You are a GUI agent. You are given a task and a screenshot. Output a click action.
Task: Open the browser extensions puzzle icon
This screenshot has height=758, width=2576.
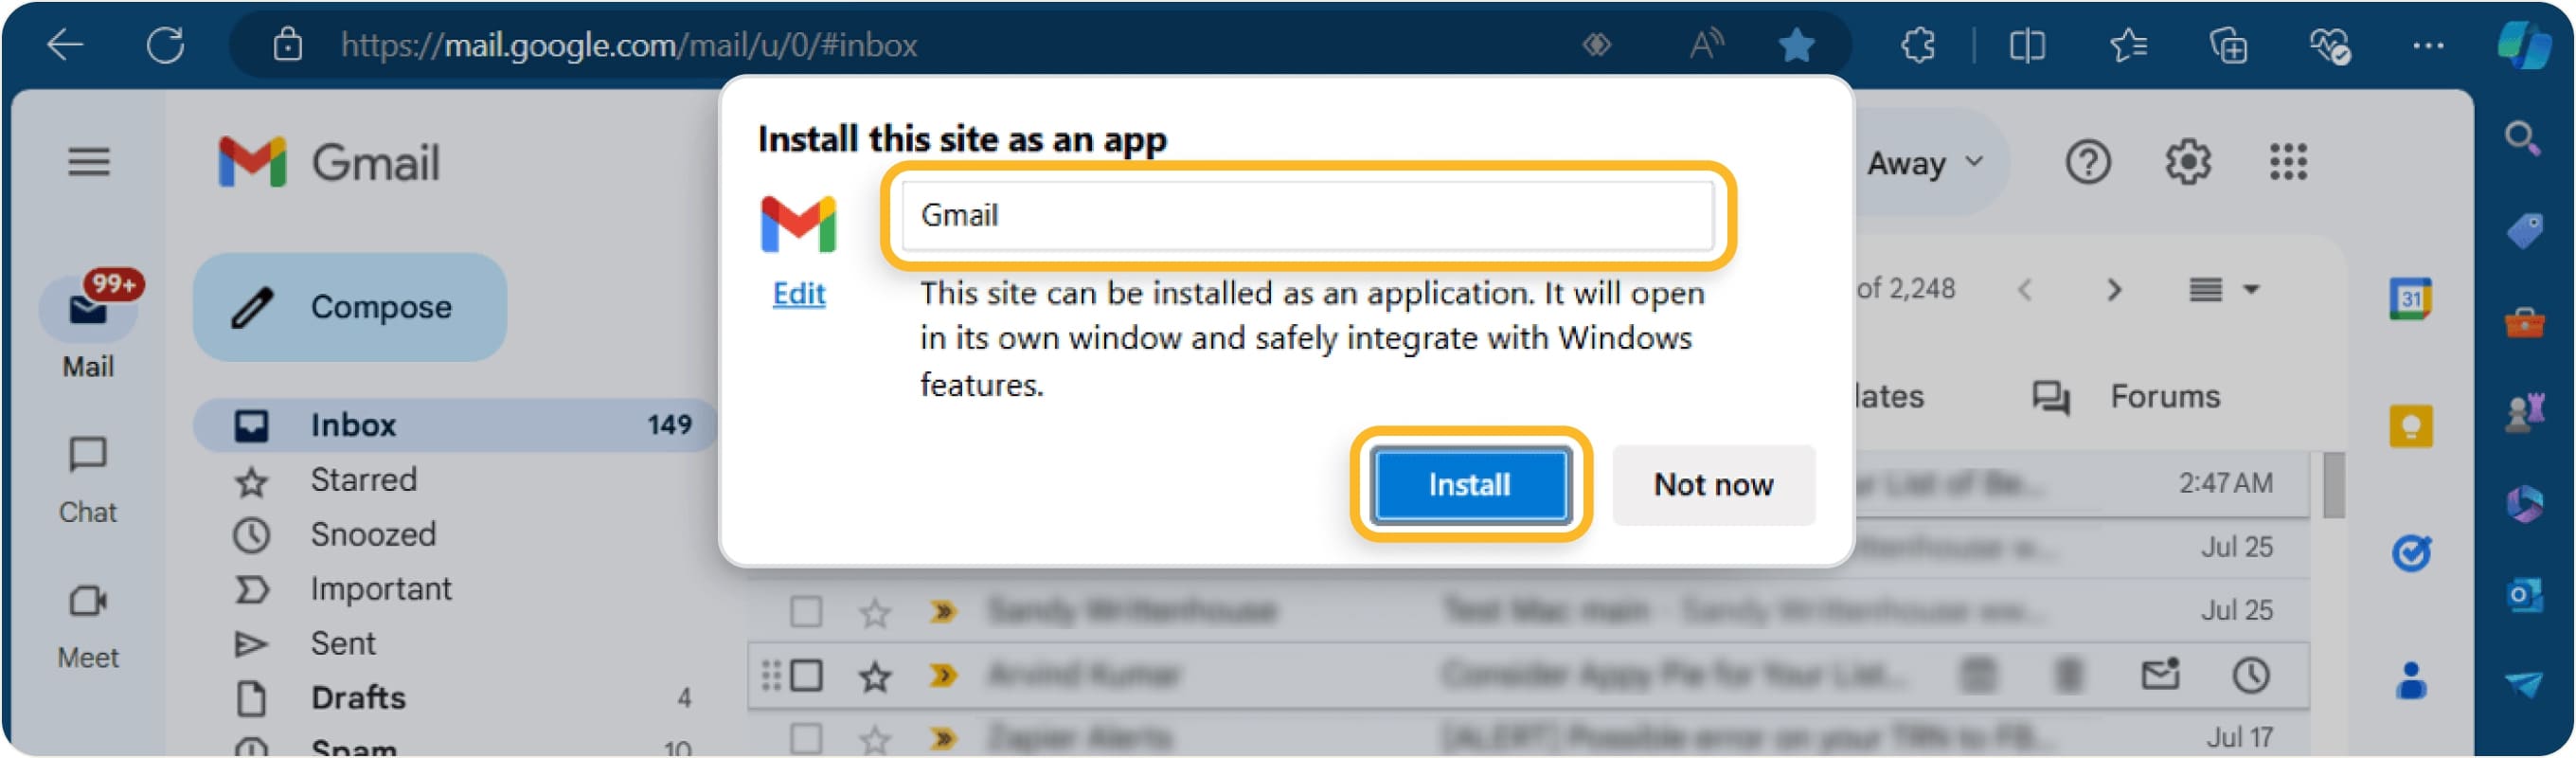point(1917,45)
